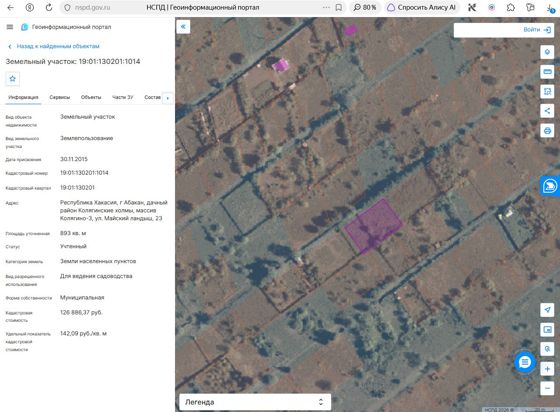This screenshot has width=560, height=412.
Task: Click the Войти login button
Action: coord(537,30)
